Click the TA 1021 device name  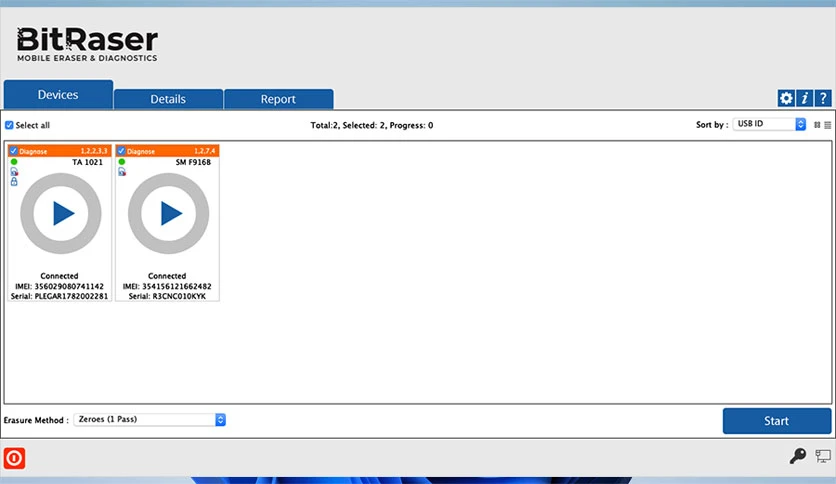point(87,162)
